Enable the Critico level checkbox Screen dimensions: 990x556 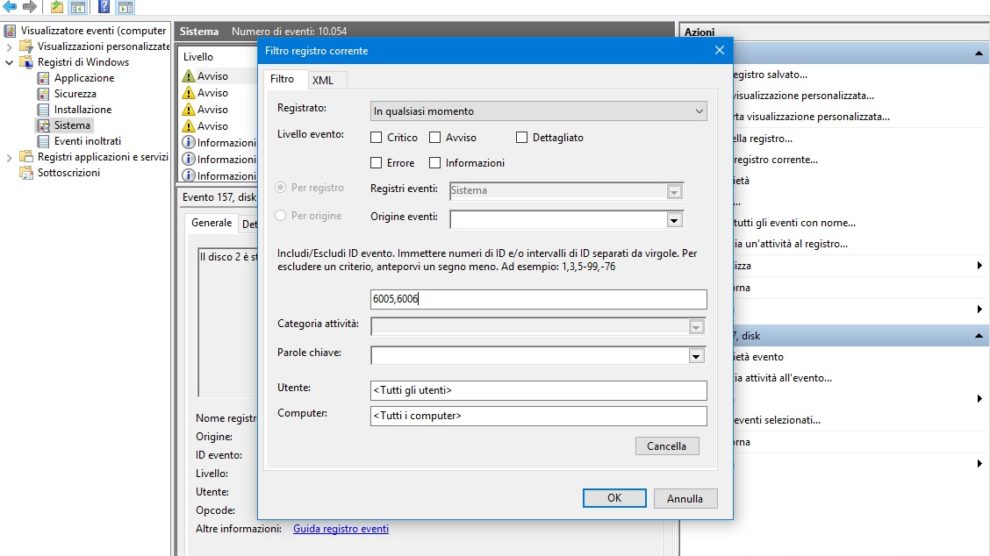(x=376, y=138)
